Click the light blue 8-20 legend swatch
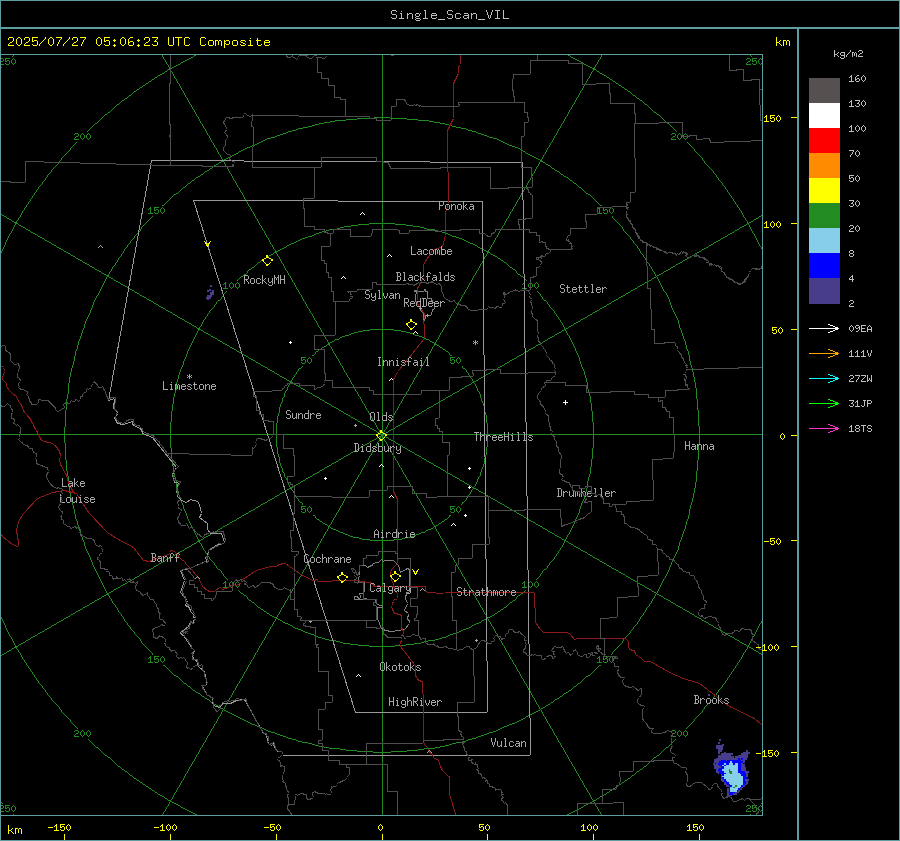 [x=824, y=241]
